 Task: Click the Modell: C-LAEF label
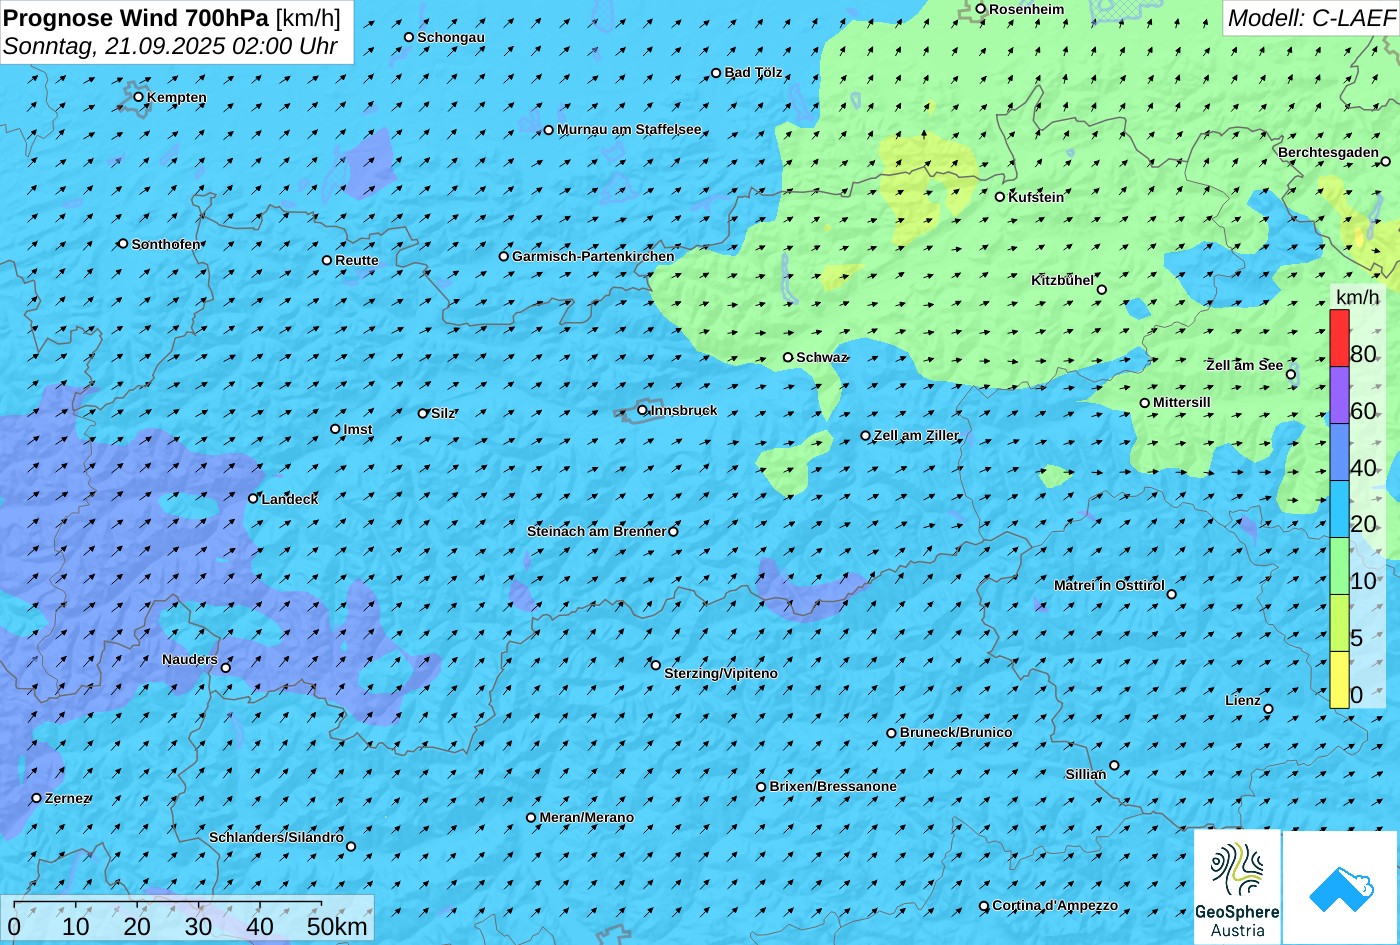(1310, 17)
